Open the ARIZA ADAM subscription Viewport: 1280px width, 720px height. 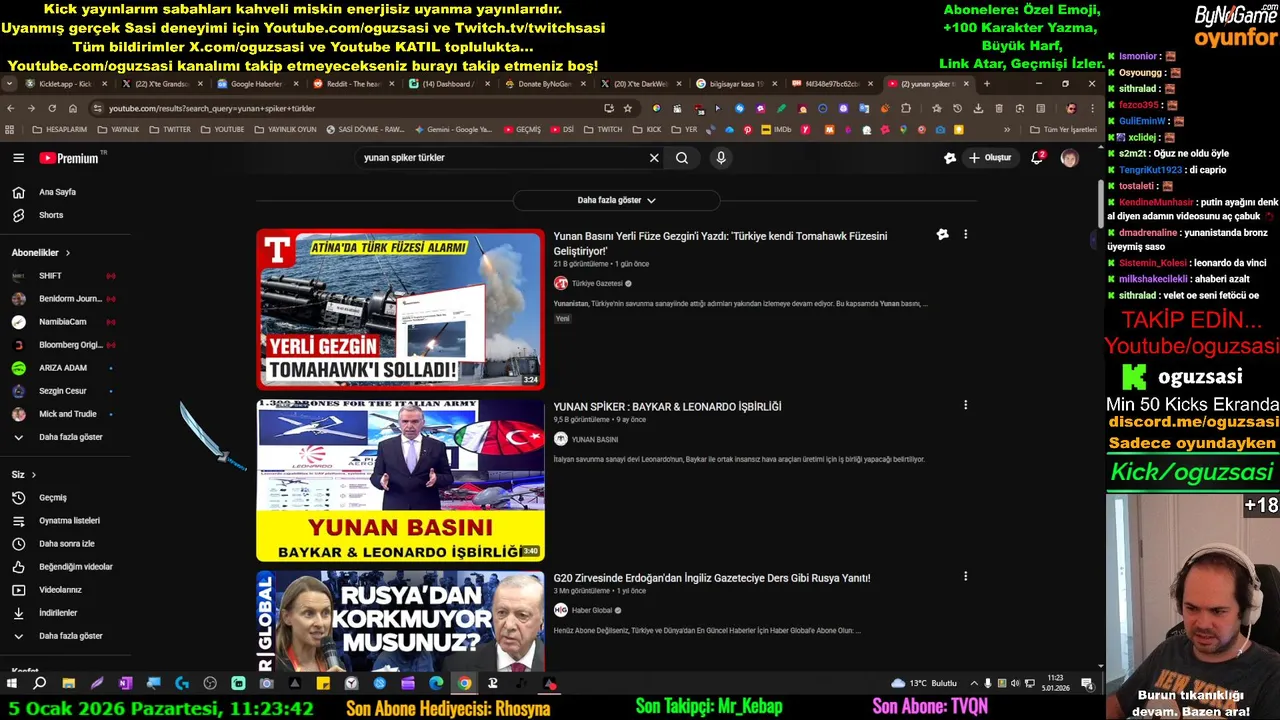[x=62, y=368]
